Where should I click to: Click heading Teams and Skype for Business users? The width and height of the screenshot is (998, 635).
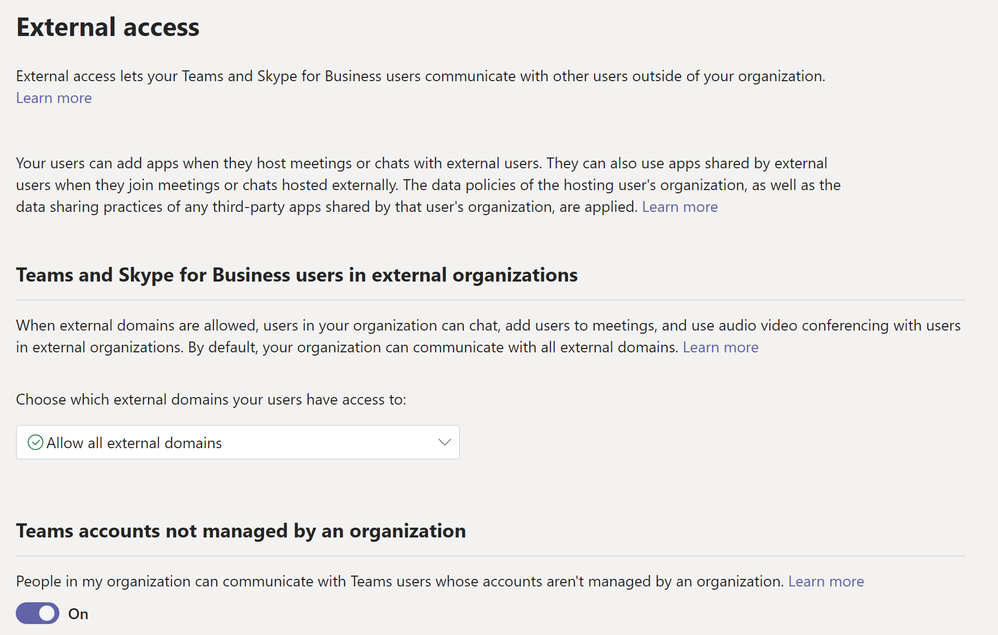[x=297, y=275]
